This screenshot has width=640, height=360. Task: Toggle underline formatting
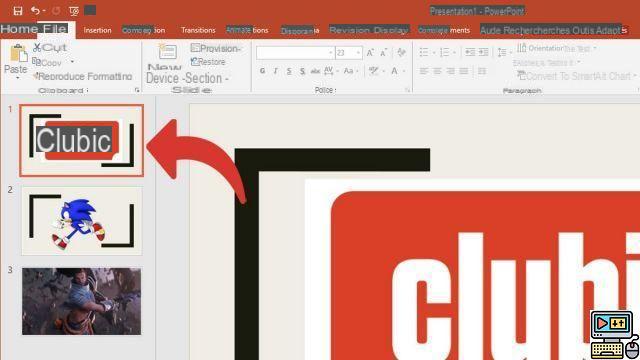pos(289,71)
